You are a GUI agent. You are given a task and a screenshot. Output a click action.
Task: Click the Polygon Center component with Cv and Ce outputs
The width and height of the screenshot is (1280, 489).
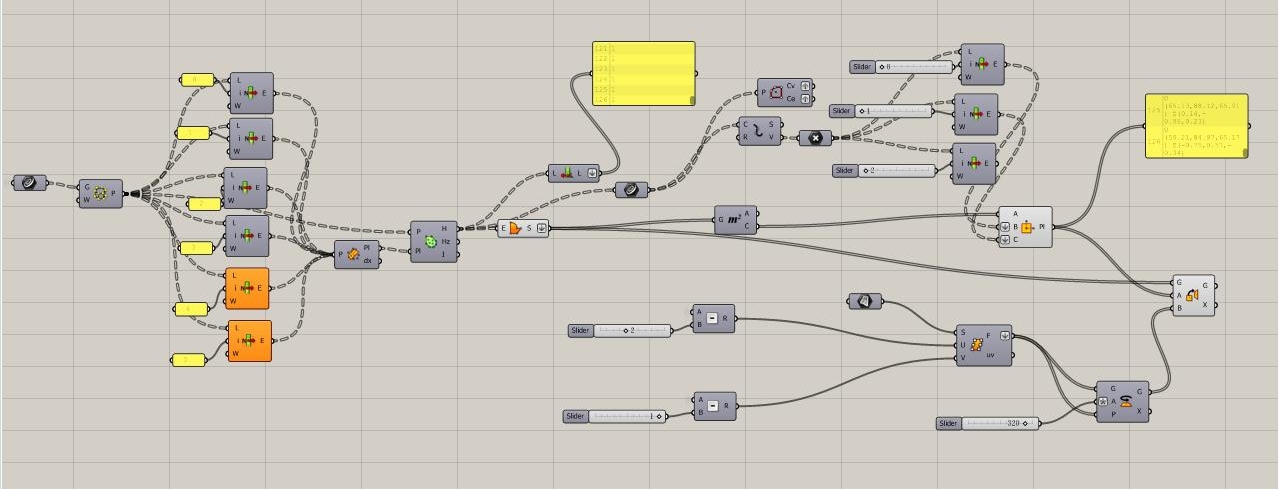(777, 92)
